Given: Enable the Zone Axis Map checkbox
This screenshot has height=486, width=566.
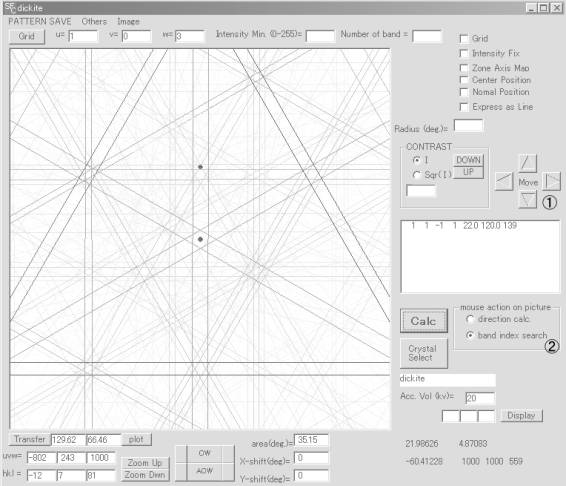Looking at the screenshot, I should (x=464, y=68).
